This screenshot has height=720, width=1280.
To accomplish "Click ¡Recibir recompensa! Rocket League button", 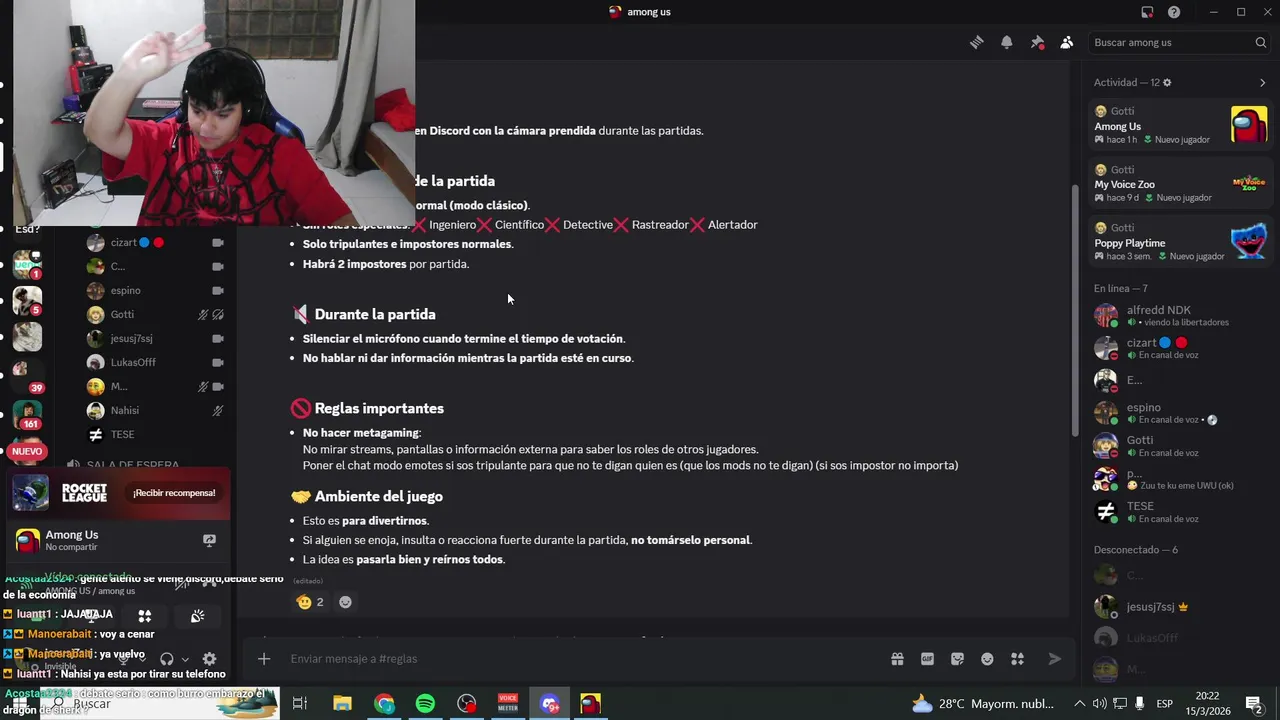I will click(174, 493).
